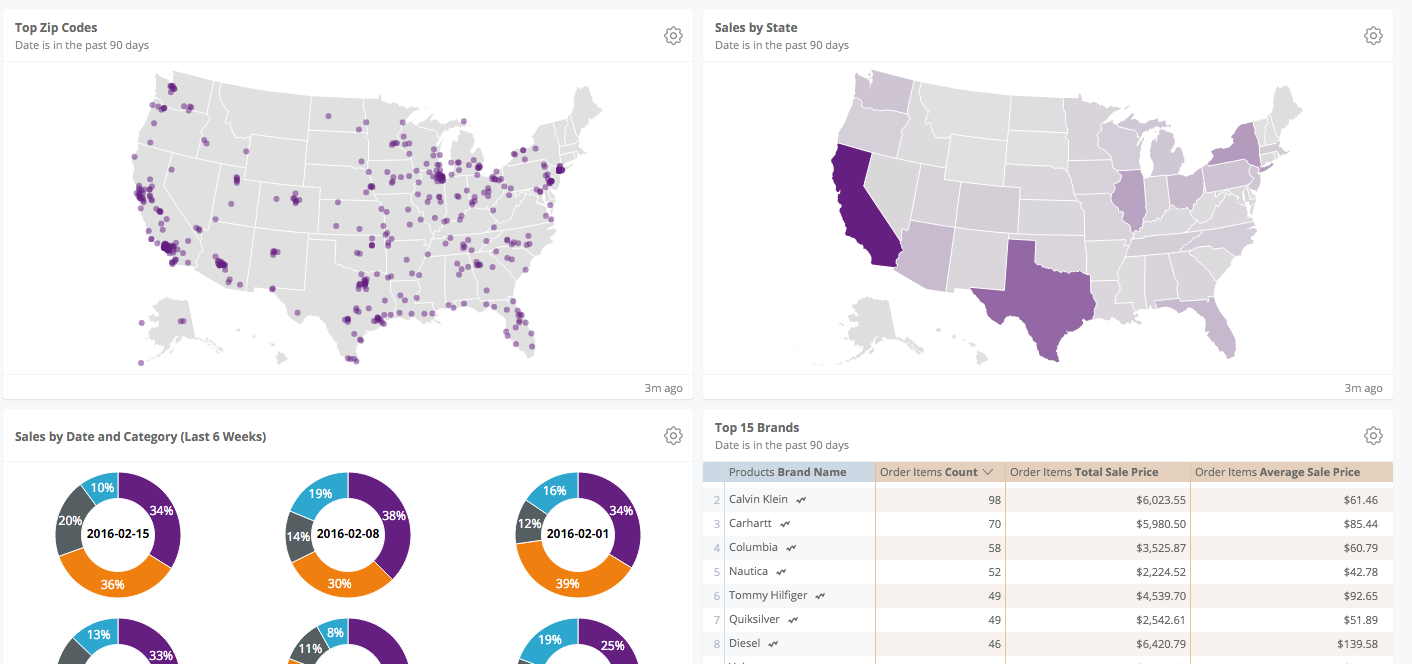This screenshot has width=1412, height=664.
Task: Click the 2016-02-01 donut center label
Action: click(x=578, y=534)
